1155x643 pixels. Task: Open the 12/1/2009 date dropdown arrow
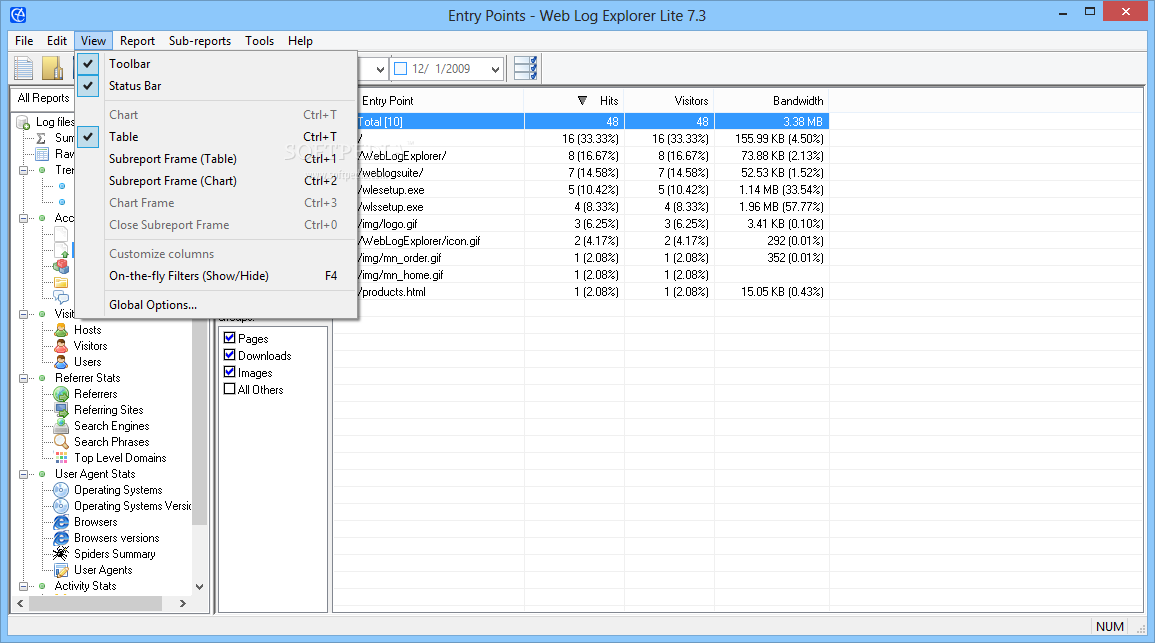(x=496, y=69)
